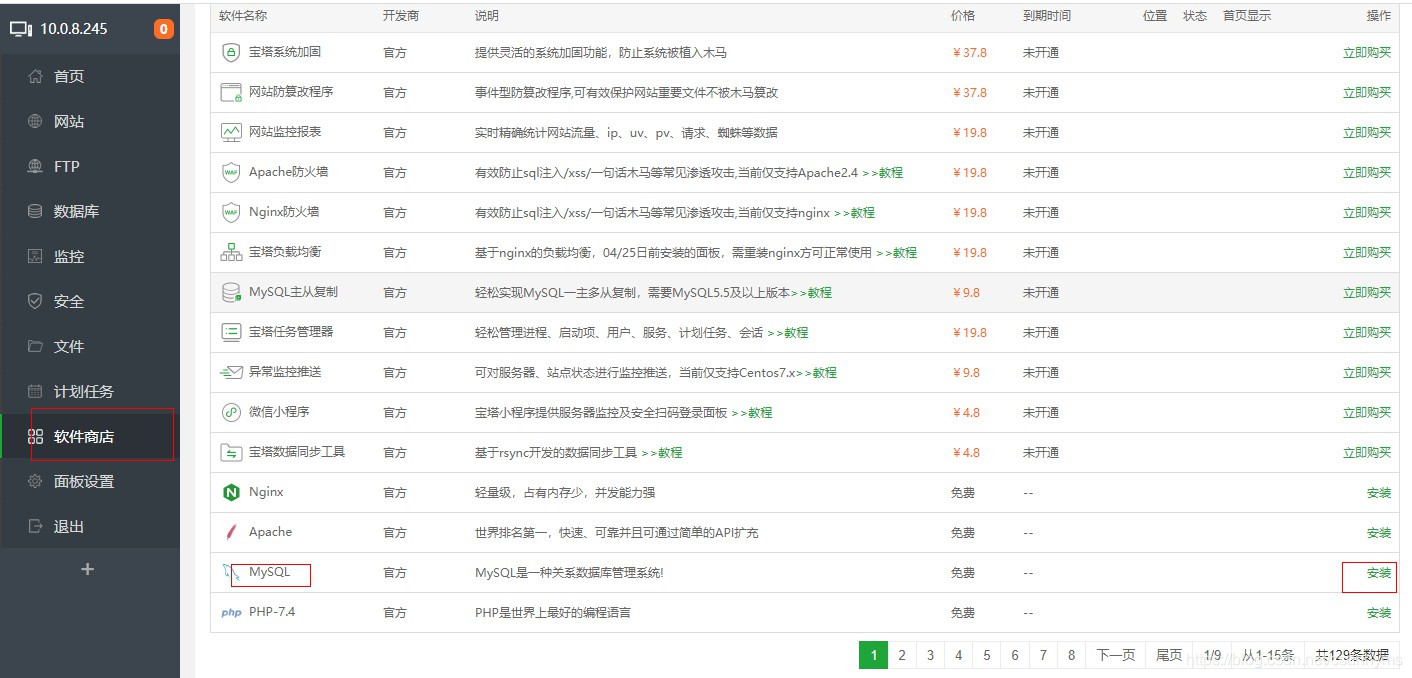The height and width of the screenshot is (678, 1412).
Task: Click 安装 for MySQL
Action: 1379,573
